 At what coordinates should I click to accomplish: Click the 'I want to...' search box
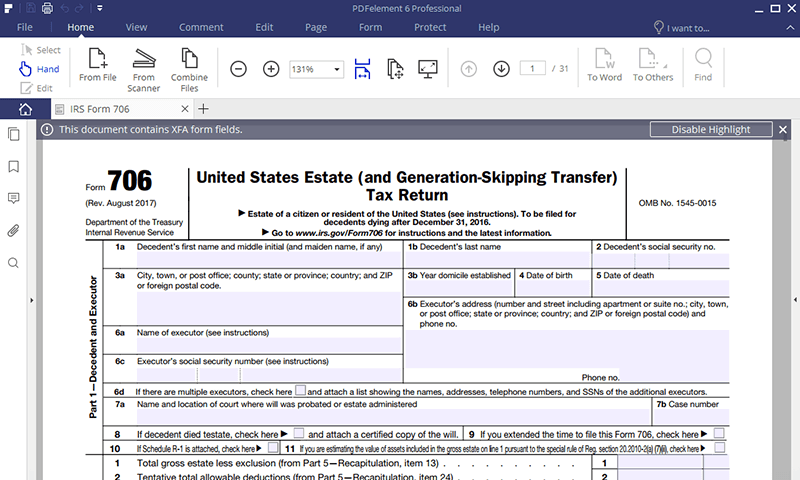tap(682, 28)
